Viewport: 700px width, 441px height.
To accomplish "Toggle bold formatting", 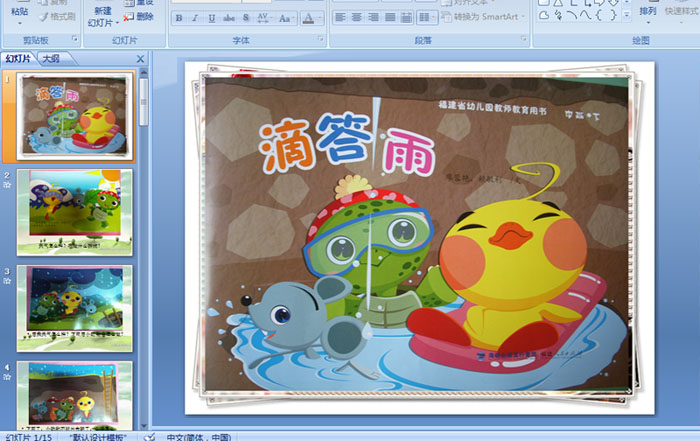I will click(x=179, y=18).
